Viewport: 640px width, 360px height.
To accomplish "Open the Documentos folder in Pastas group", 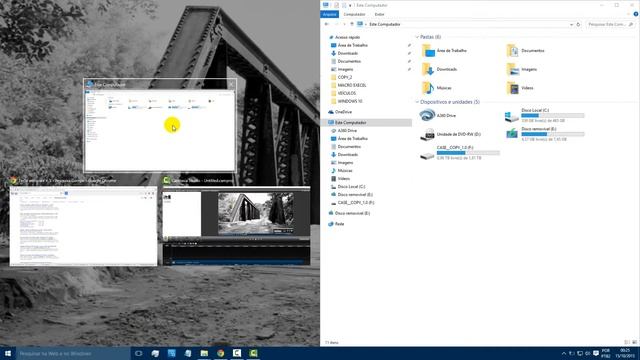I will coord(526,51).
